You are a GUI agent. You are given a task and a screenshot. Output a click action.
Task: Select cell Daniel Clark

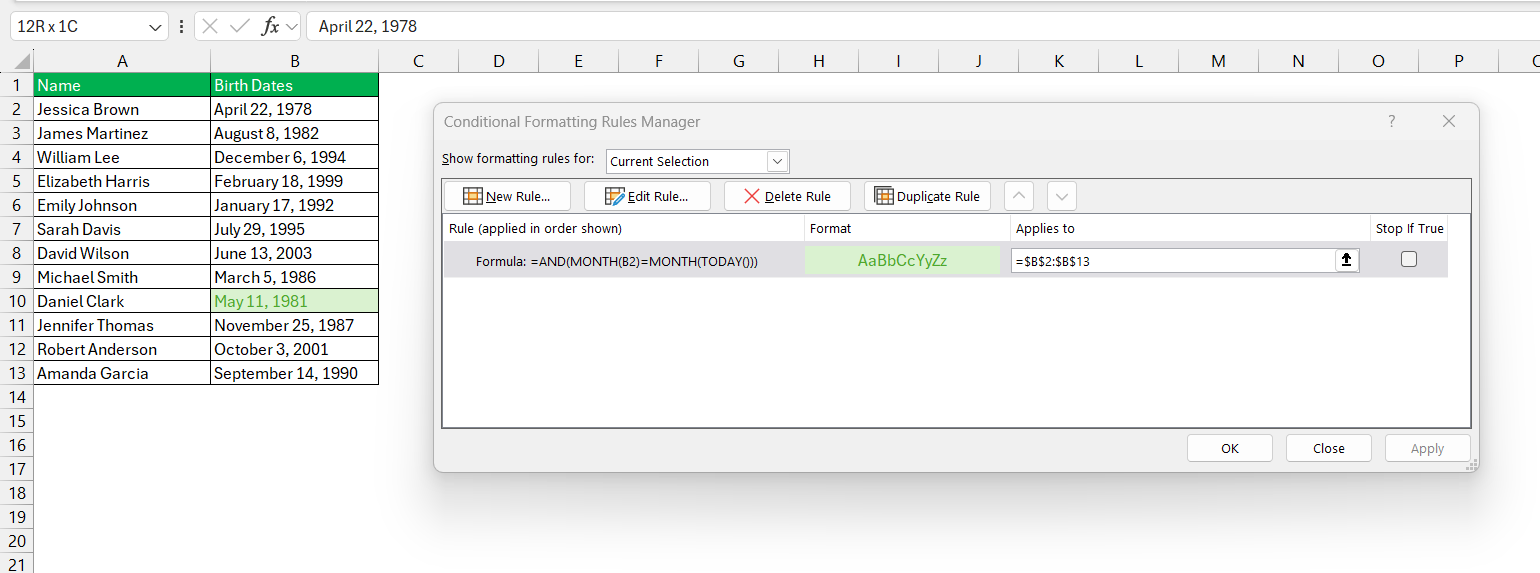122,301
